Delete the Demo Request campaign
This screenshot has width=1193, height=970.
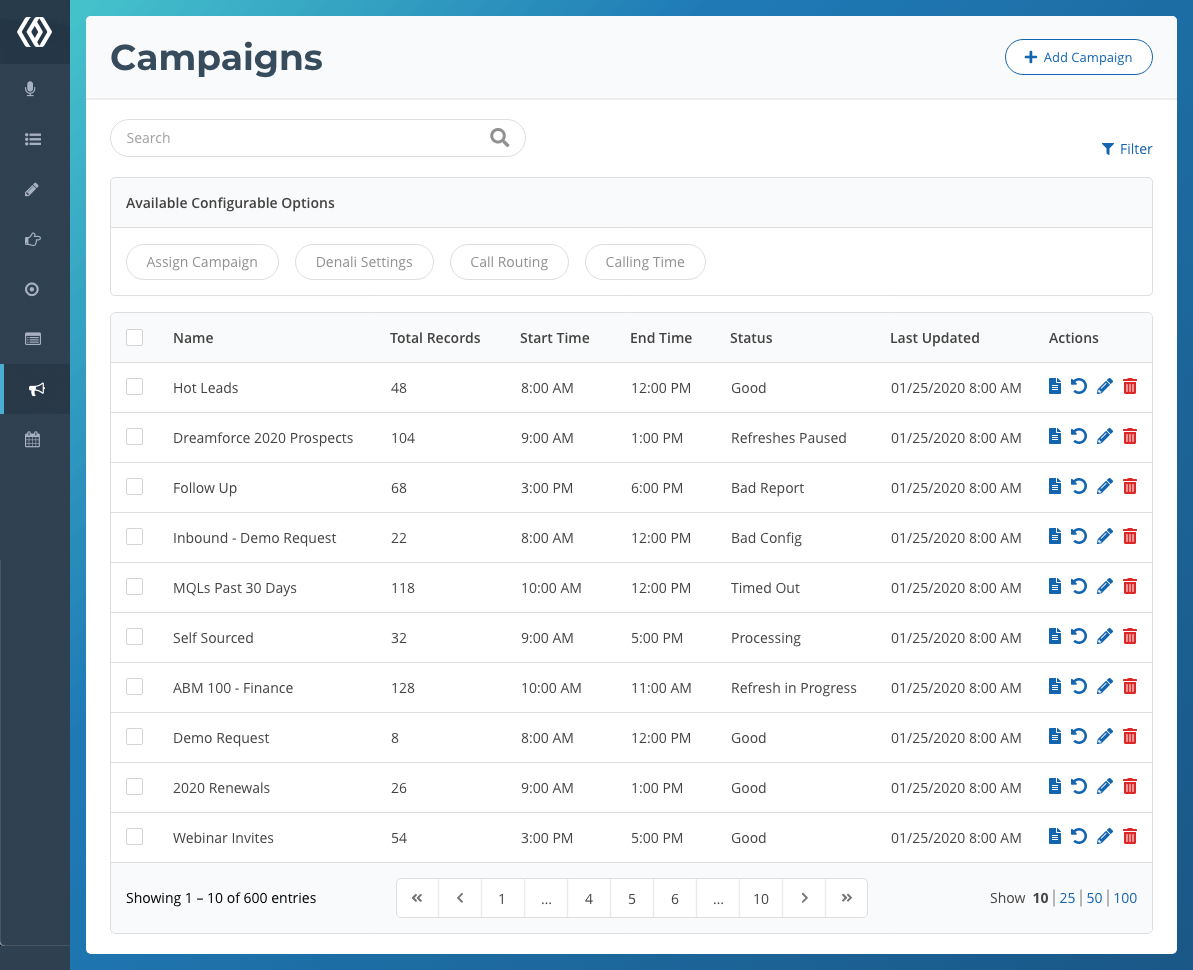tap(1130, 736)
